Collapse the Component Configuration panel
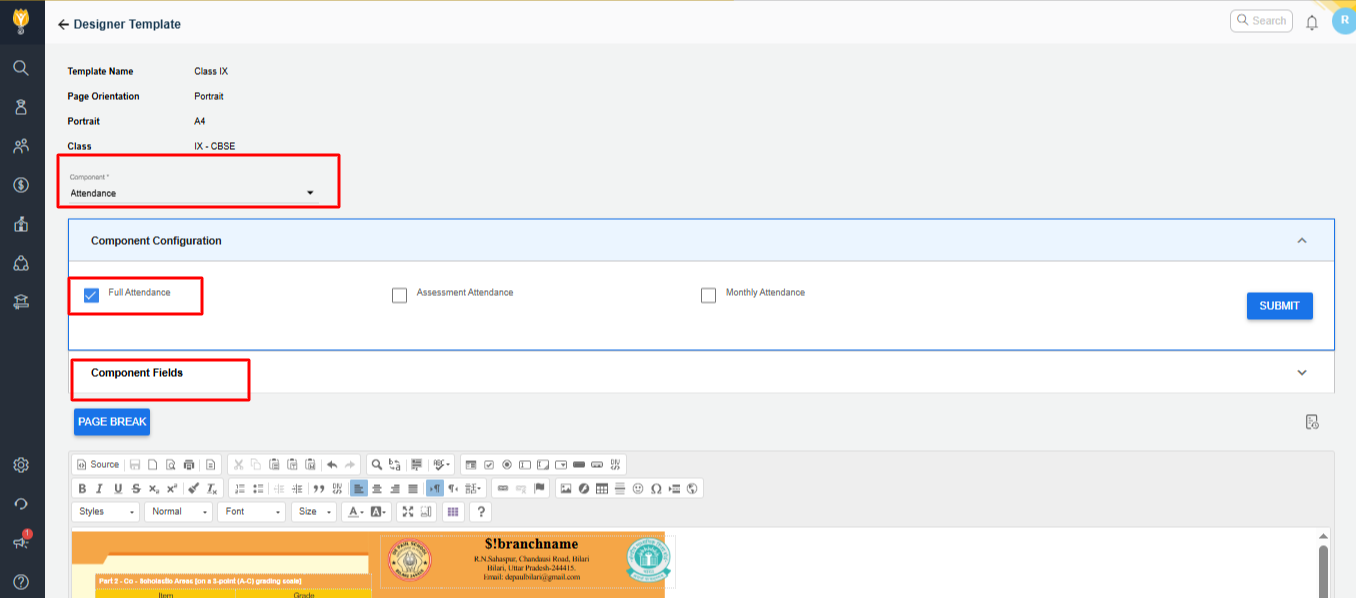This screenshot has height=598, width=1356. (1301, 241)
